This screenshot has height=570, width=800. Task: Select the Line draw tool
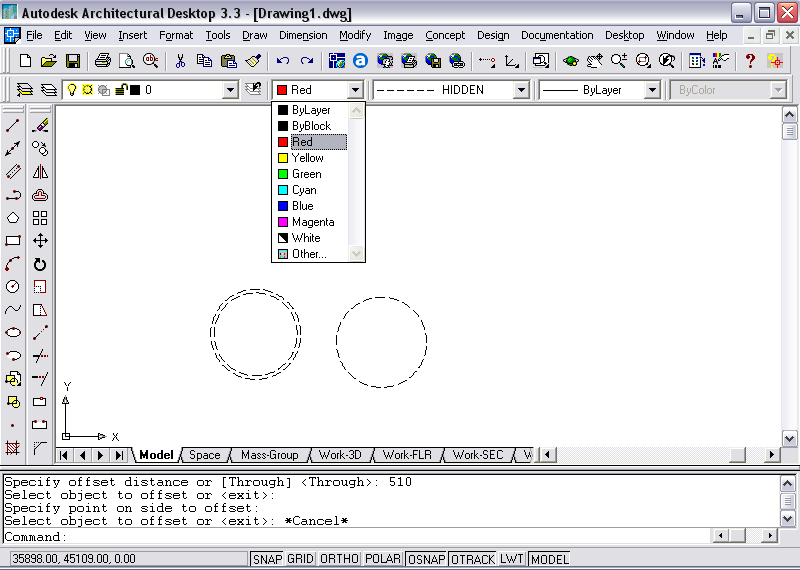tap(13, 125)
